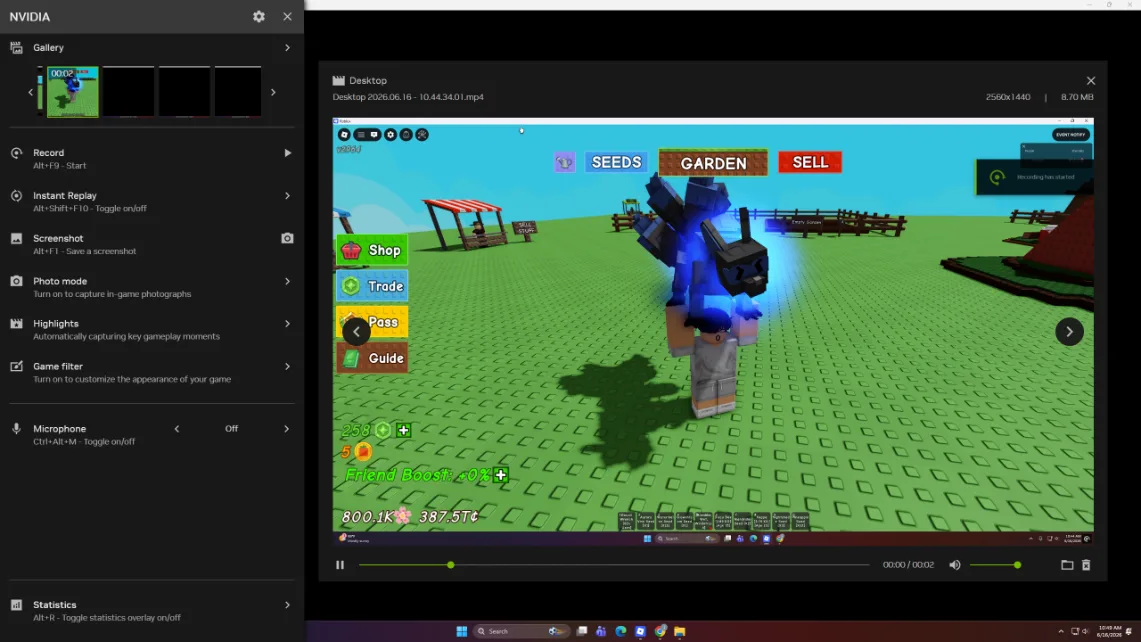Image resolution: width=1141 pixels, height=642 pixels.
Task: Click plus next to 258 currency
Action: point(404,430)
